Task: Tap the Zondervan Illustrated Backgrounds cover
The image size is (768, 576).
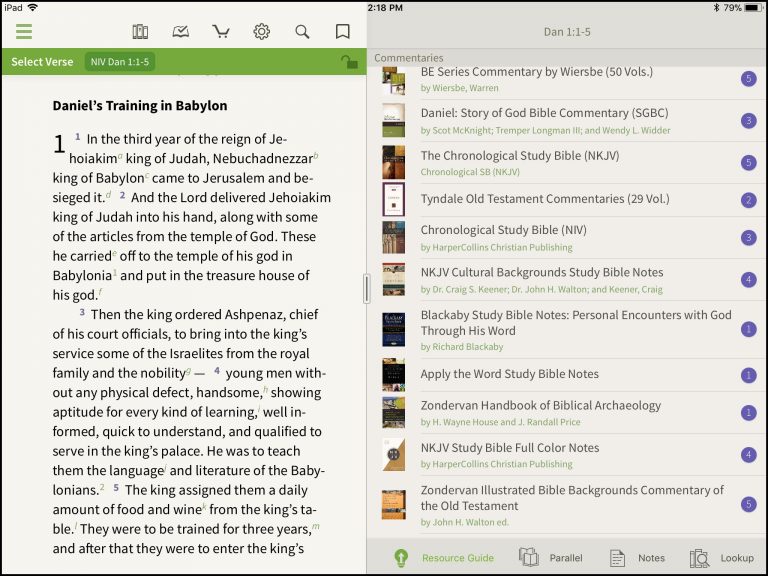Action: point(393,504)
